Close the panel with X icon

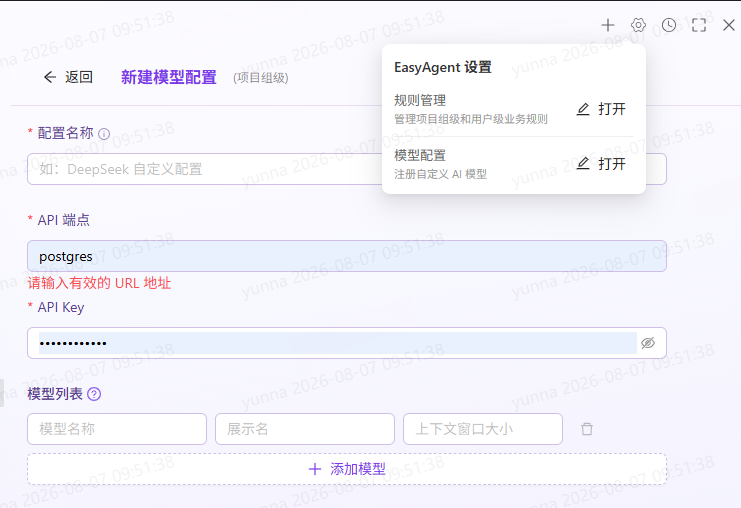pyautogui.click(x=729, y=25)
